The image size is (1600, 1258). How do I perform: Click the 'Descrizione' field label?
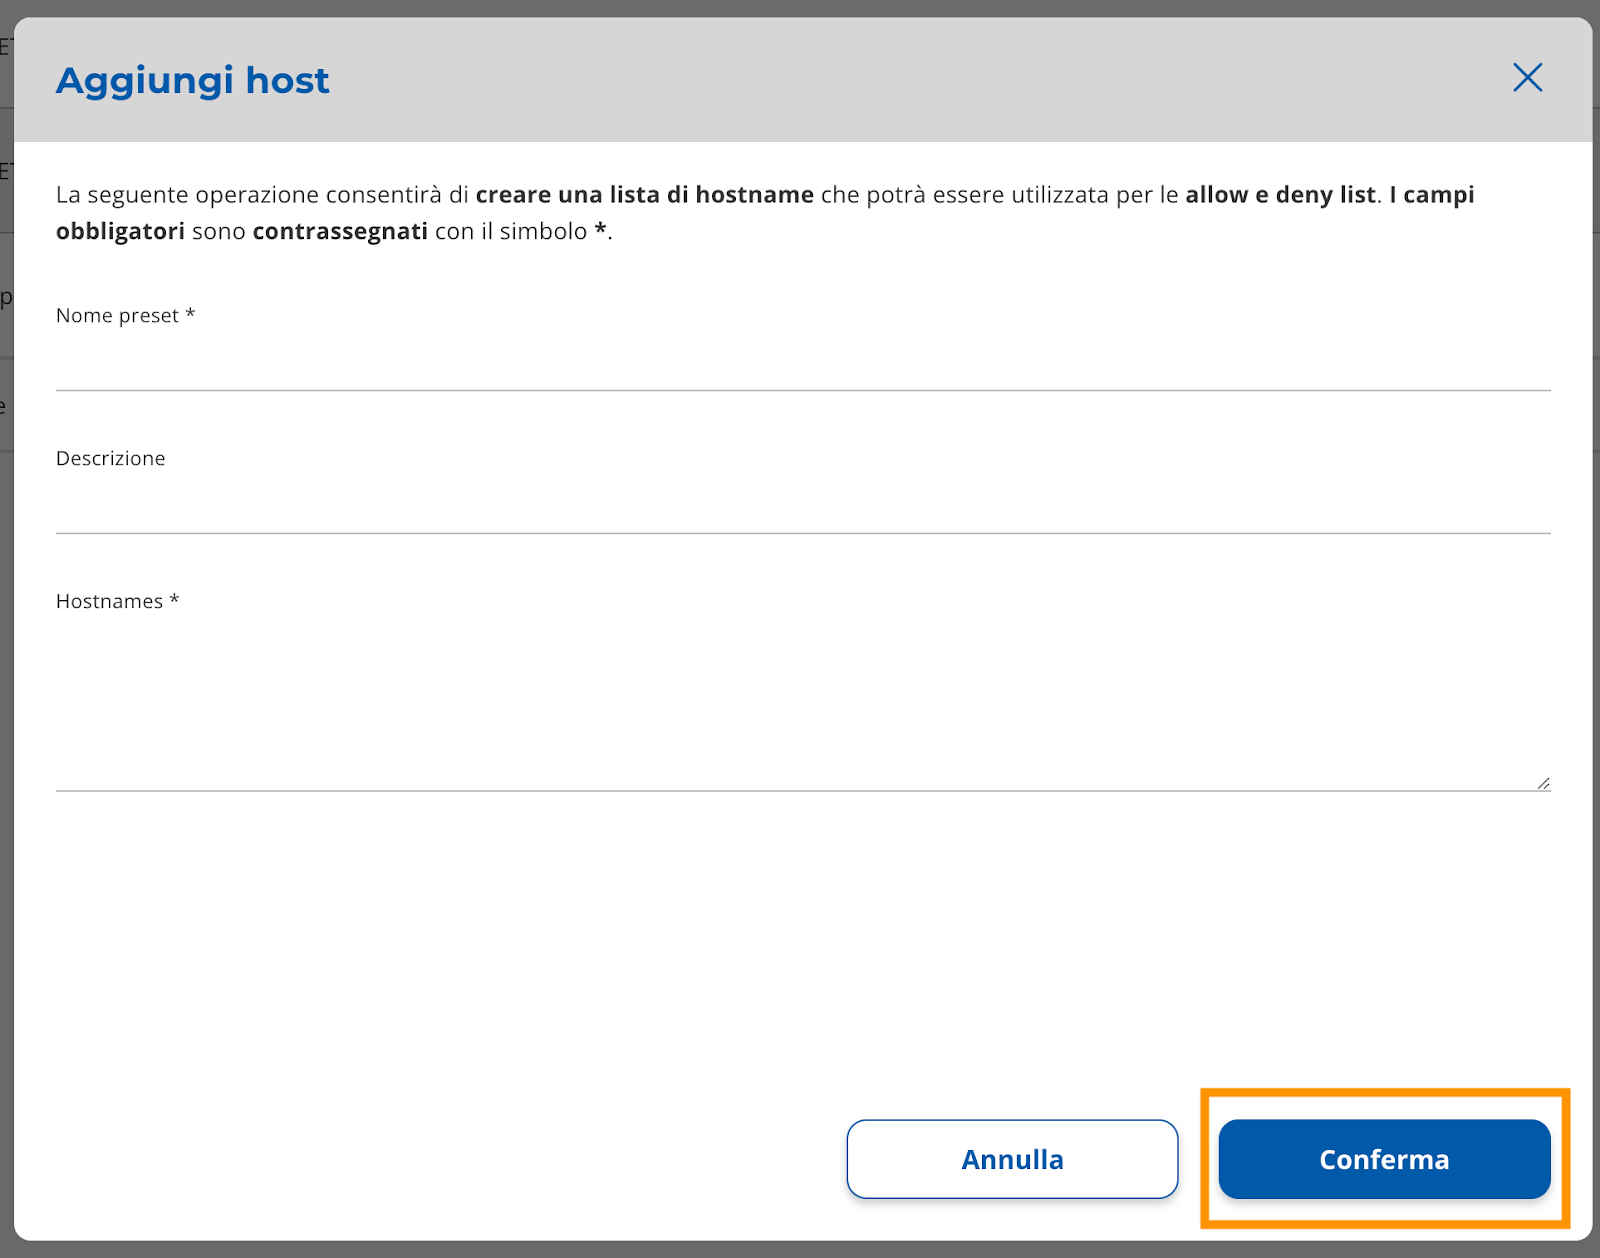[x=110, y=458]
